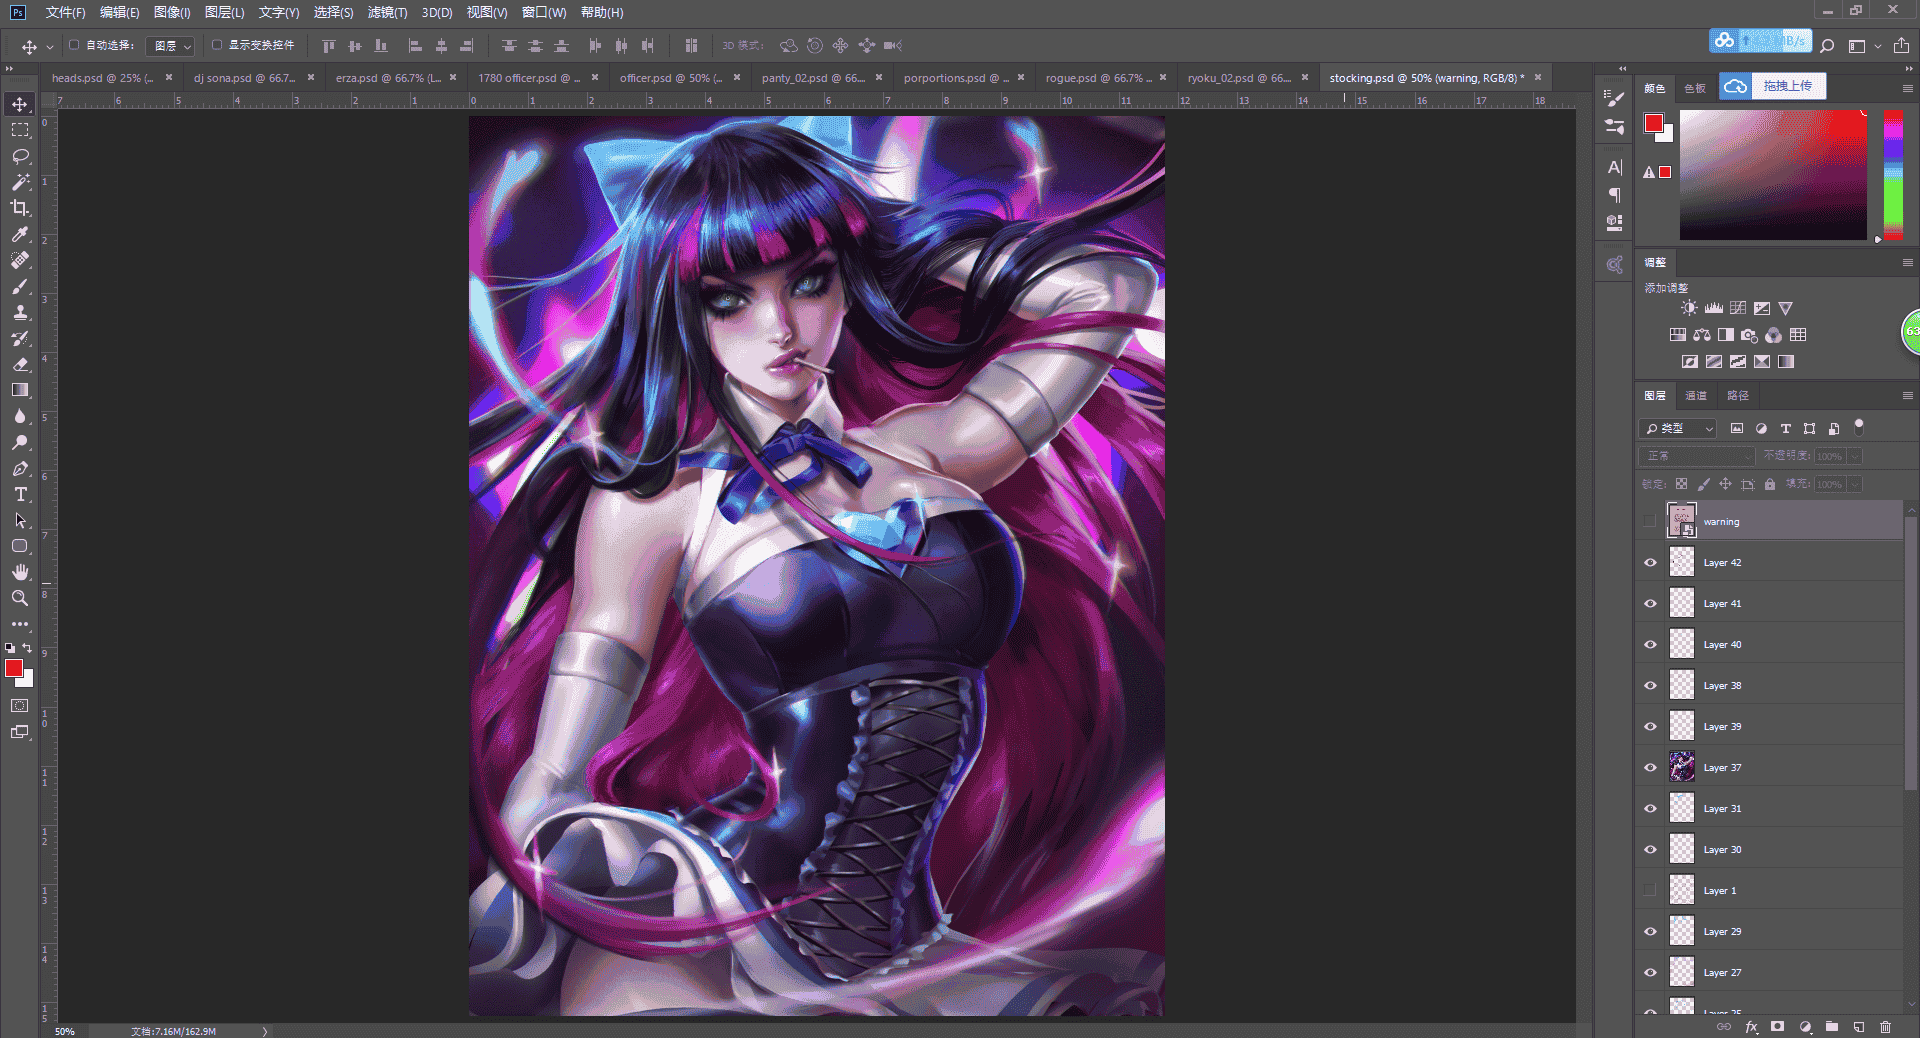Switch to the Channels panel tab
Viewport: 1920px width, 1038px height.
(1696, 396)
